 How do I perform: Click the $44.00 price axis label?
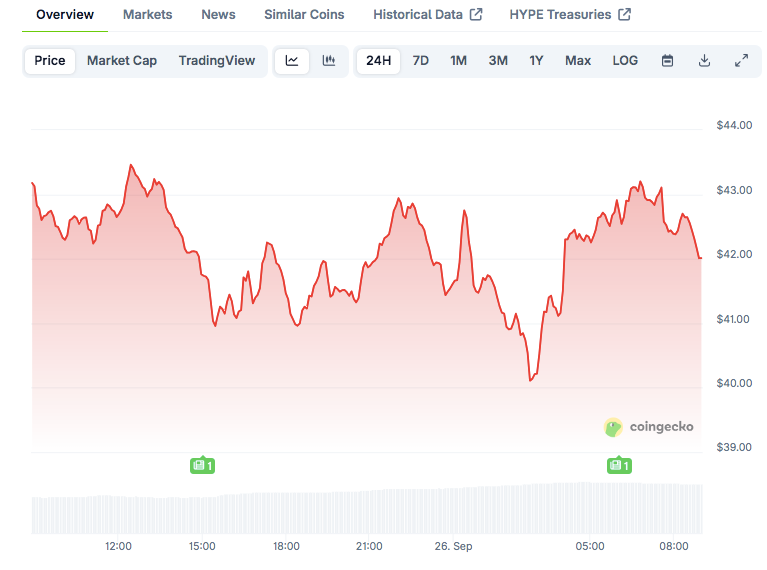click(x=734, y=125)
